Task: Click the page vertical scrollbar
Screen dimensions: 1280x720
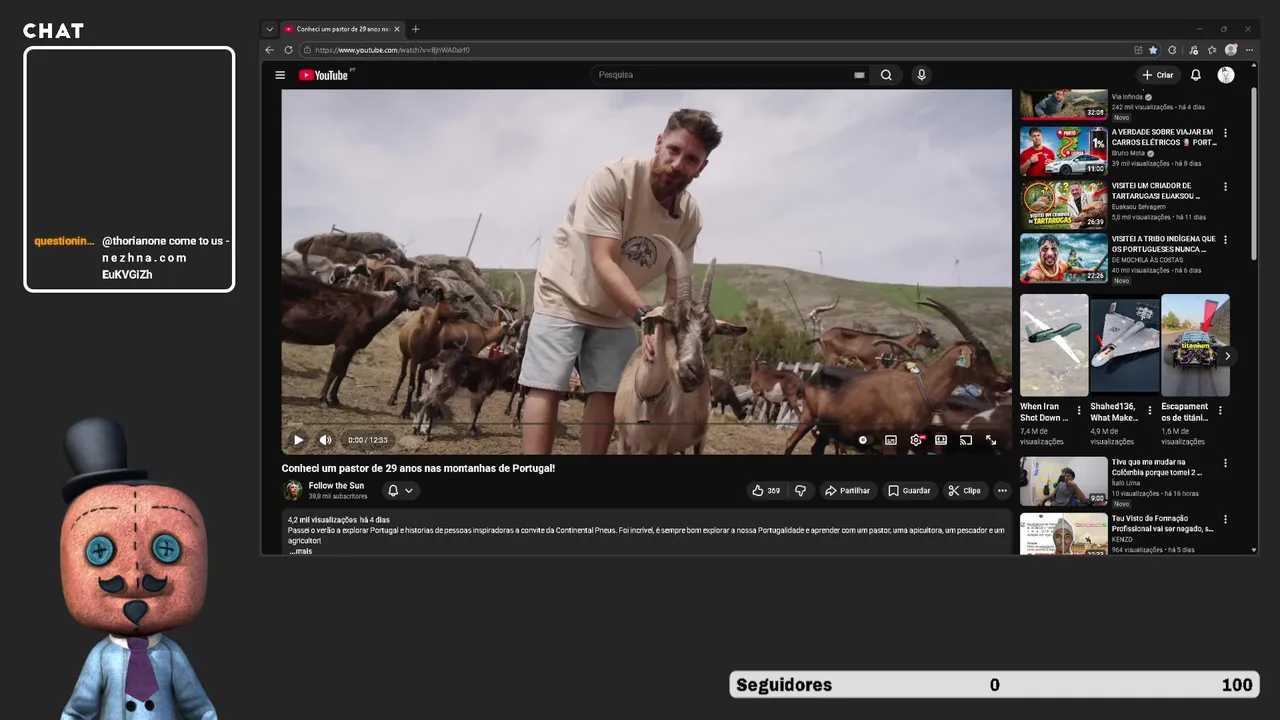Action: pos(1254,175)
